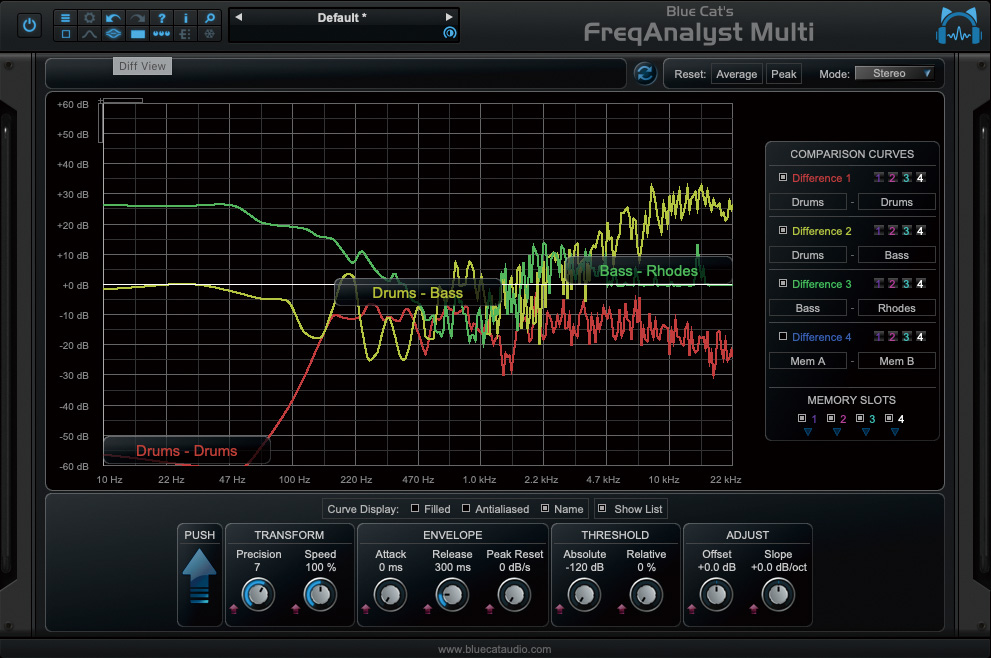
Task: Expand memory slot 3 triangle arrow
Action: [866, 432]
